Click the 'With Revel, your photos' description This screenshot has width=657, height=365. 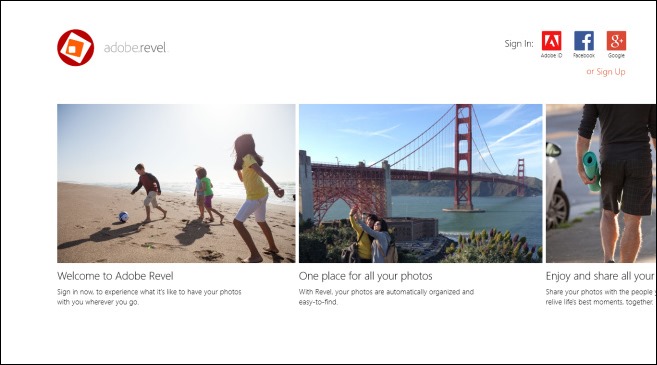point(386,297)
